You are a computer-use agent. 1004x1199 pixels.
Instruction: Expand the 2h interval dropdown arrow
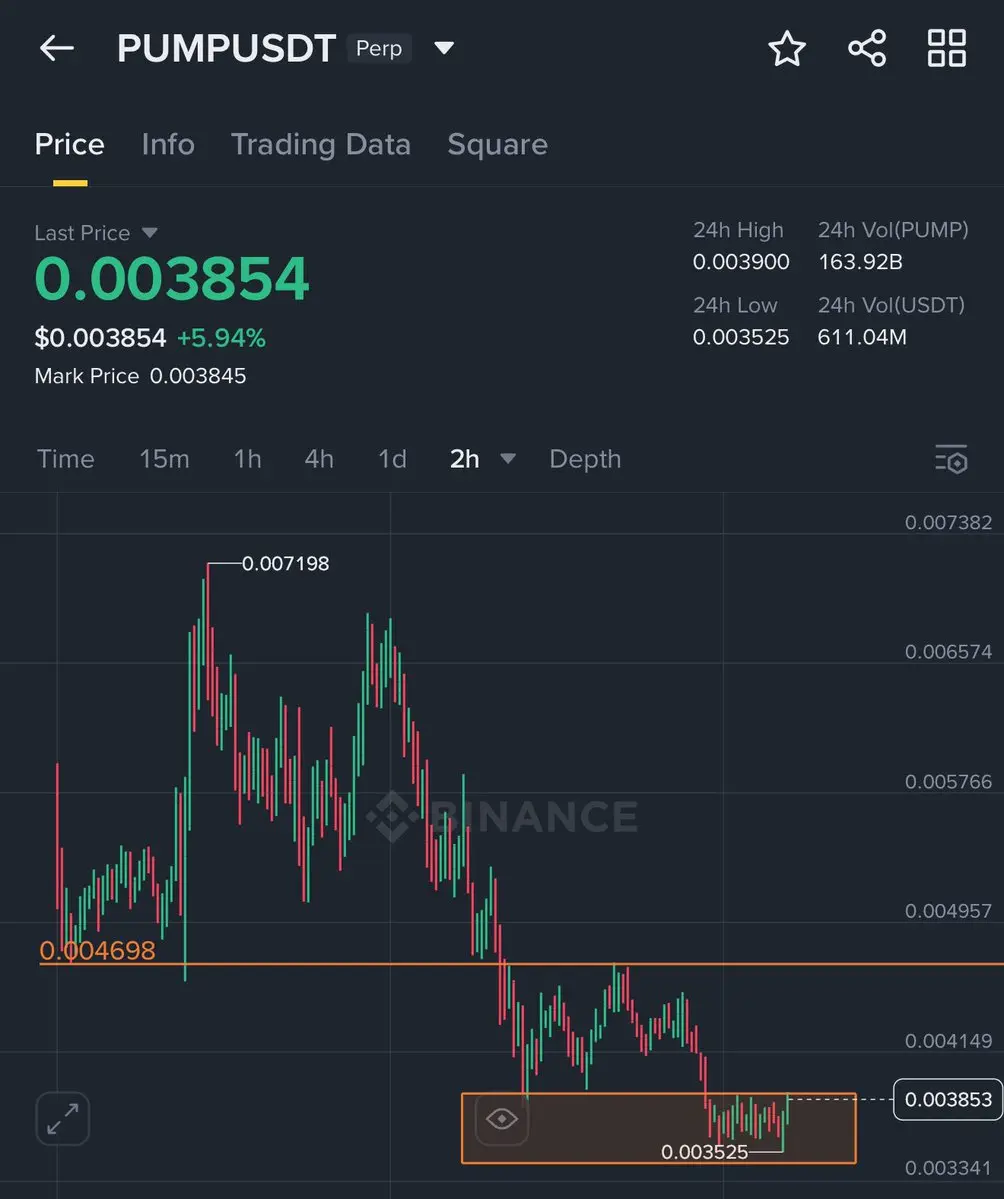tap(508, 459)
